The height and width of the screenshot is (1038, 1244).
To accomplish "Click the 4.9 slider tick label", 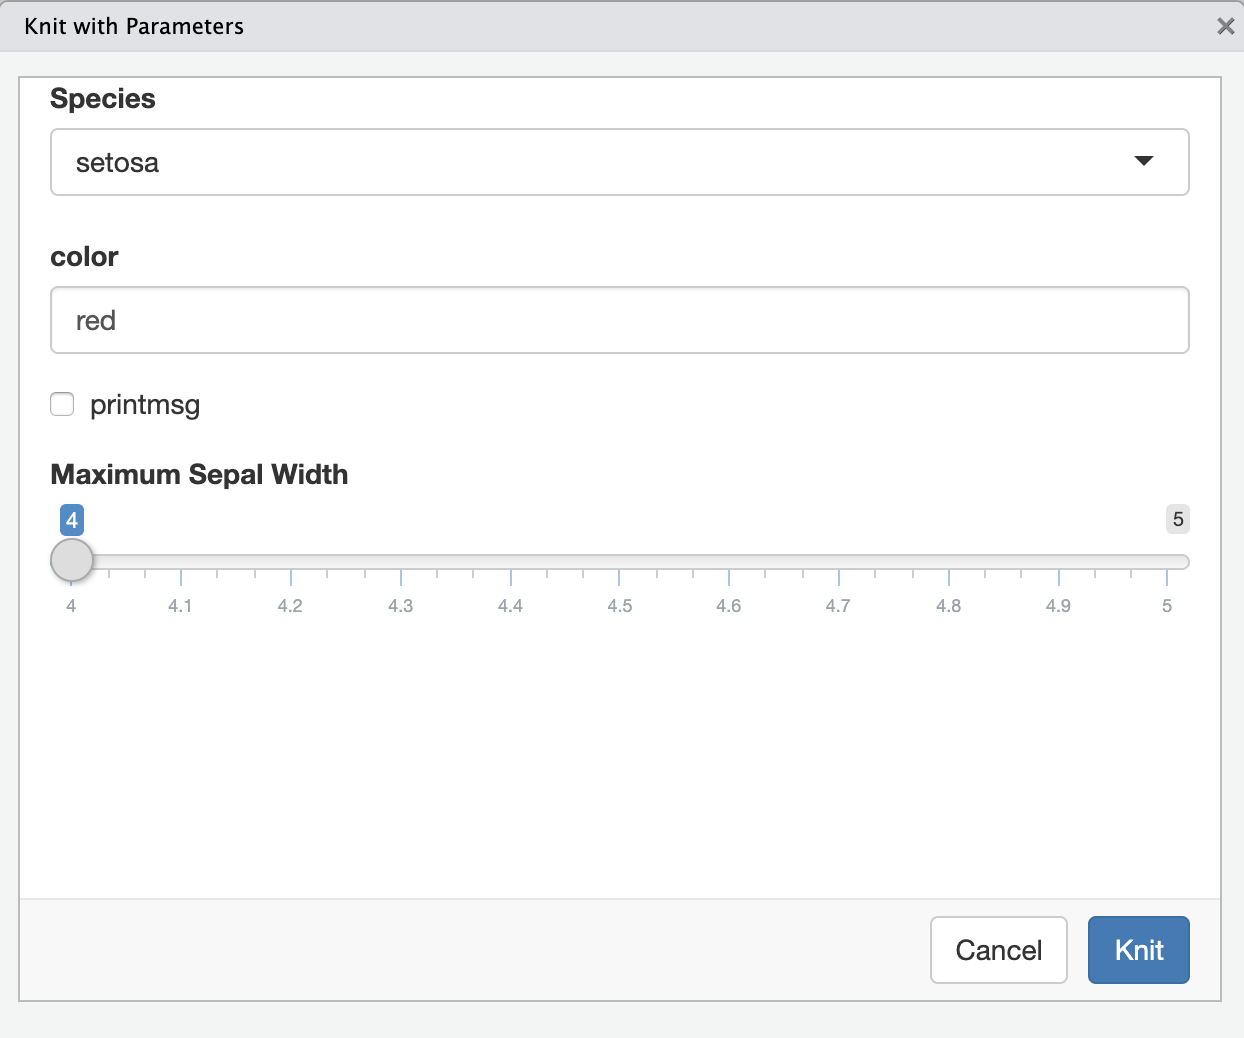I will [1058, 606].
